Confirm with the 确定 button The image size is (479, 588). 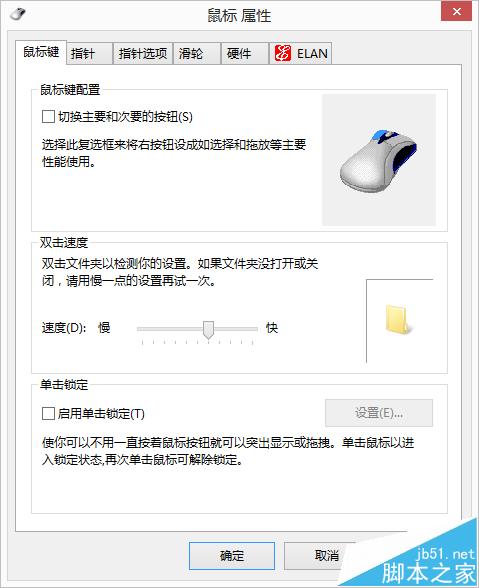tap(232, 556)
